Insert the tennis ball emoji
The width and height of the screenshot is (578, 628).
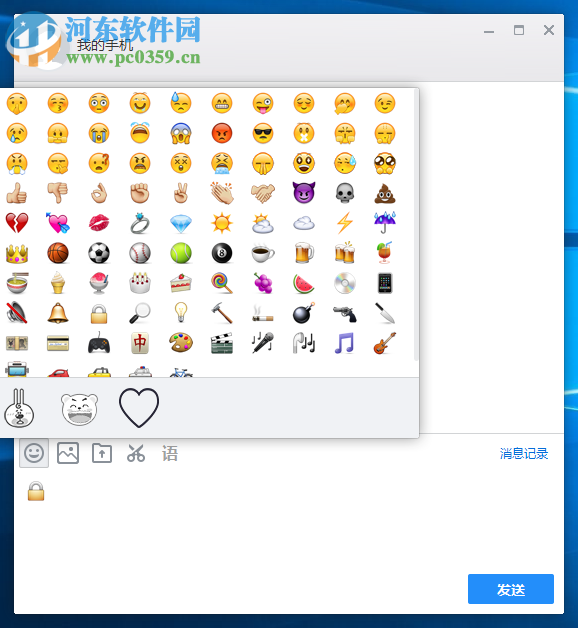pyautogui.click(x=181, y=253)
